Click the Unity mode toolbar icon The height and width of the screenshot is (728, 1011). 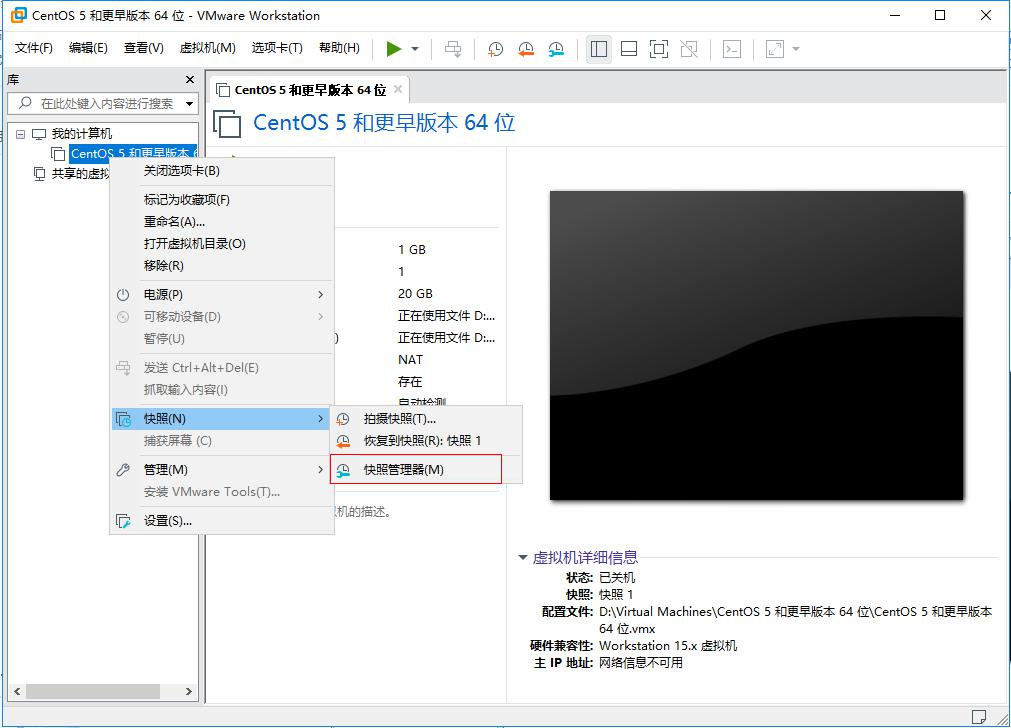tap(689, 49)
